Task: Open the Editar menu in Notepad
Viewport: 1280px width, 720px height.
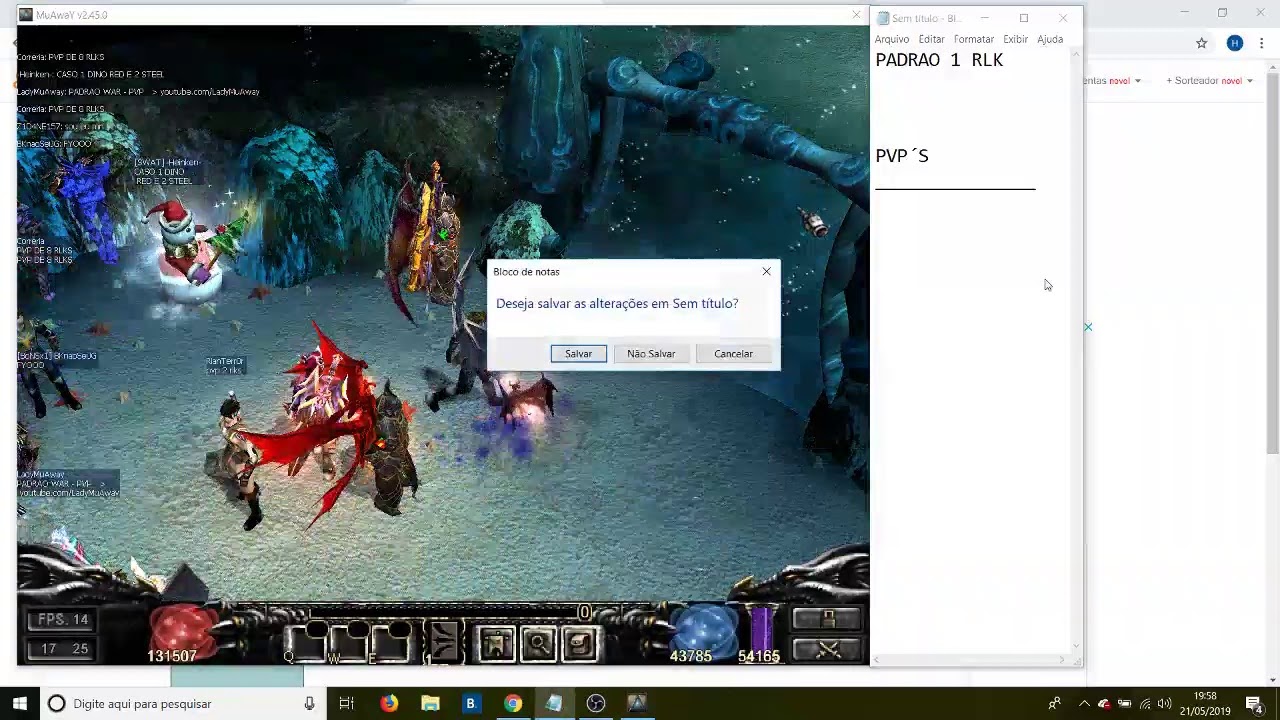Action: coord(931,39)
